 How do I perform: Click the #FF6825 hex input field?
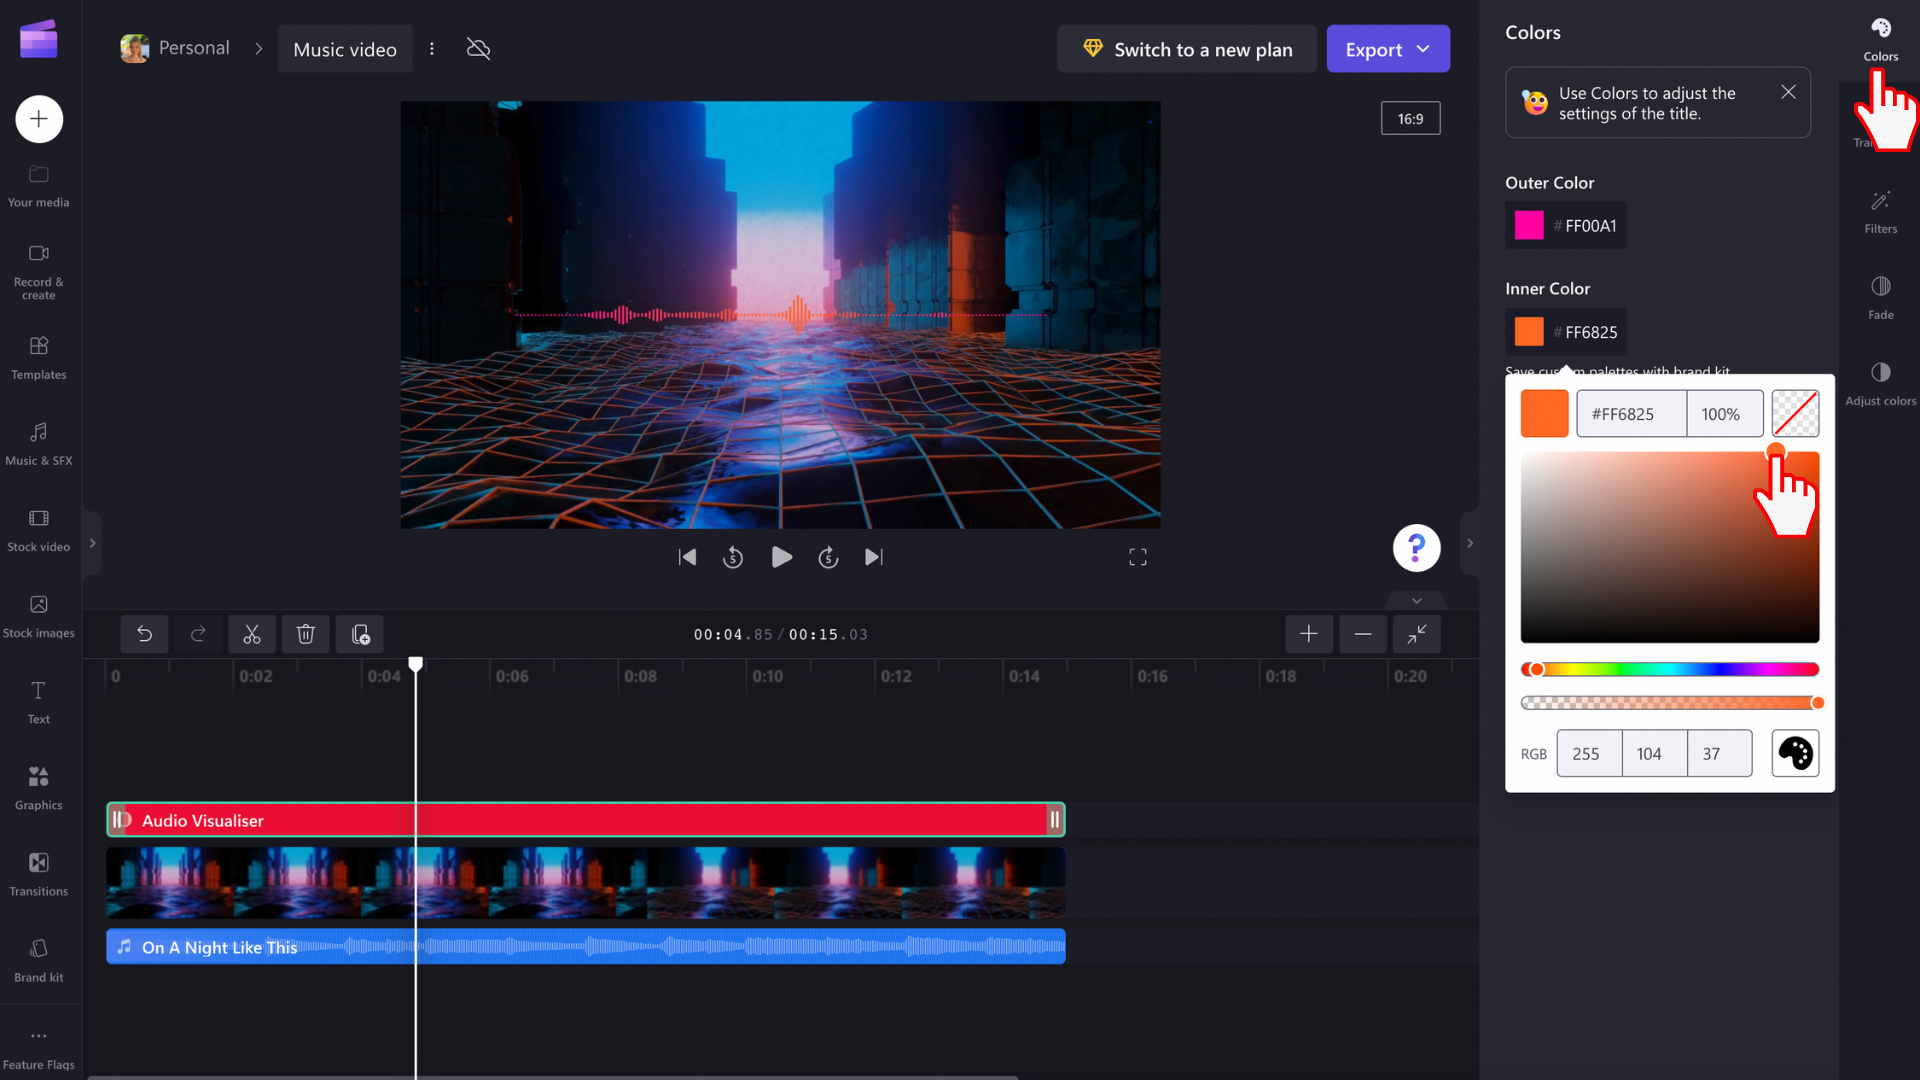tap(1629, 413)
